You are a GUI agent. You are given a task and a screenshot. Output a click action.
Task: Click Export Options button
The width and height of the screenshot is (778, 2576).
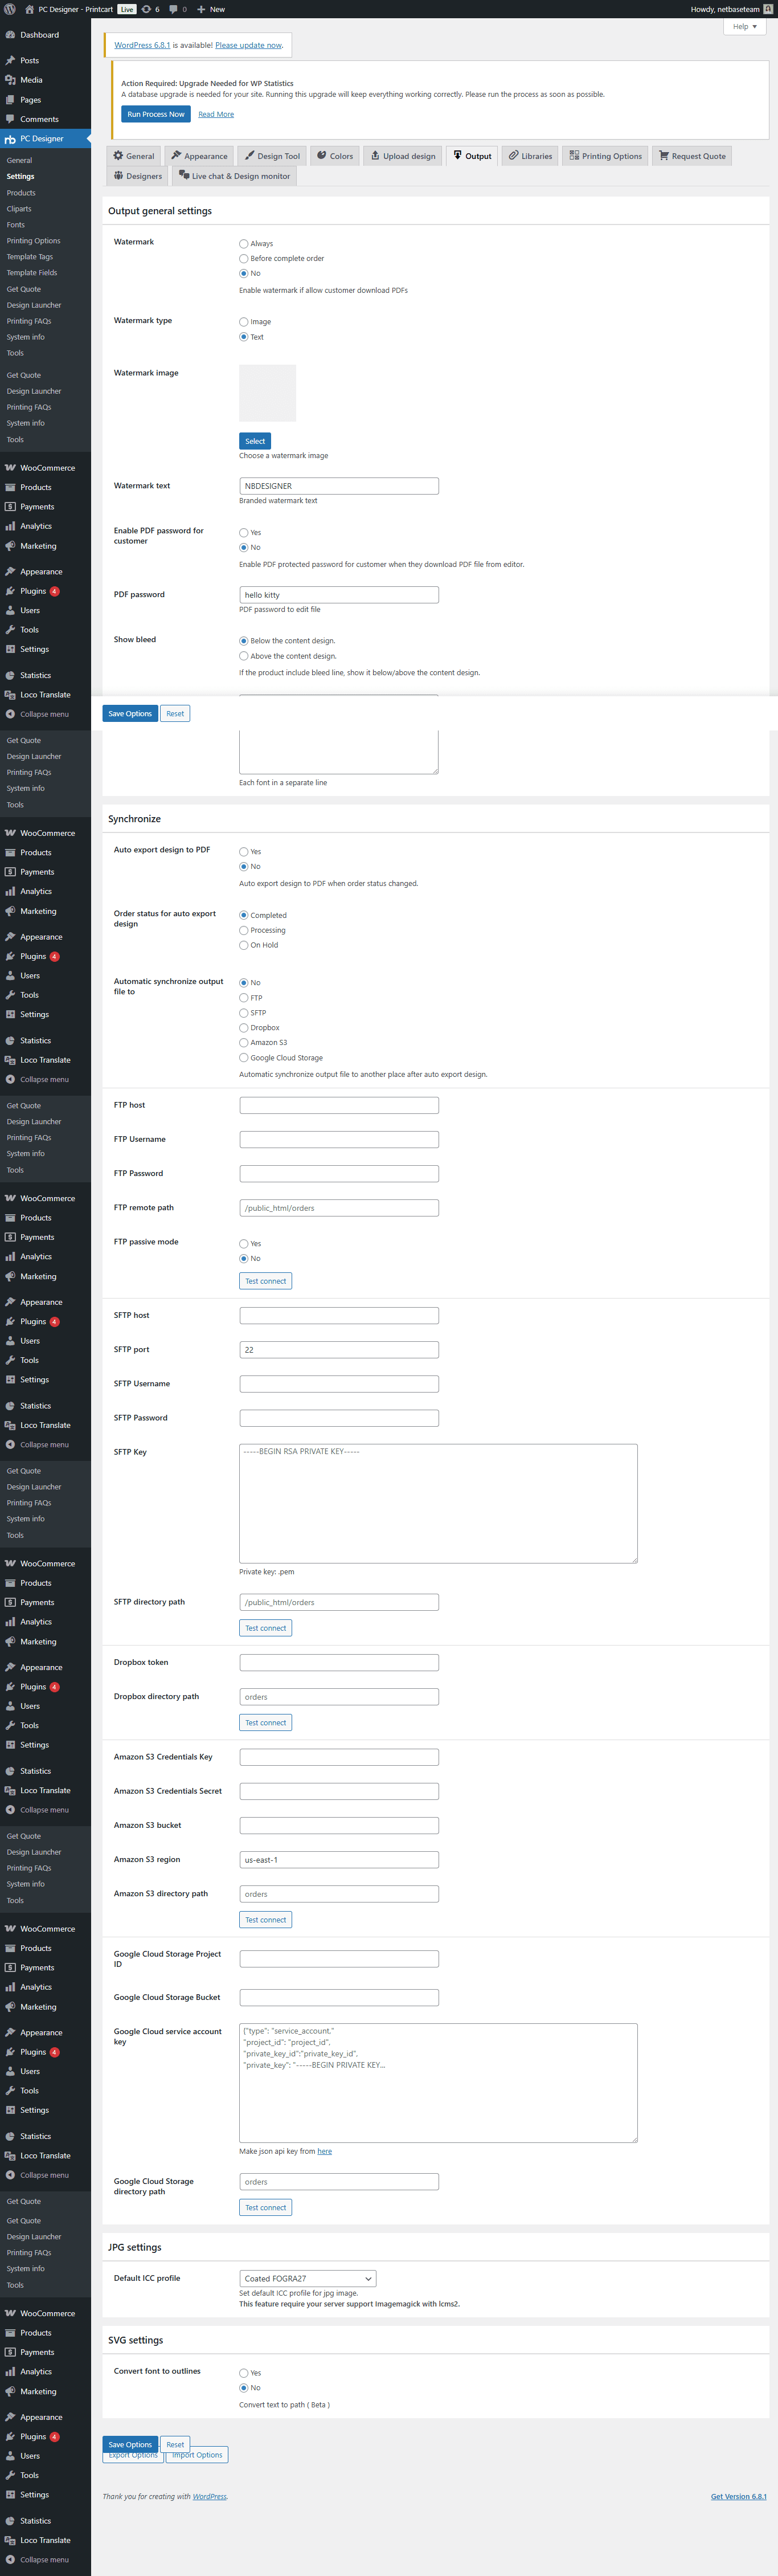[x=133, y=2456]
